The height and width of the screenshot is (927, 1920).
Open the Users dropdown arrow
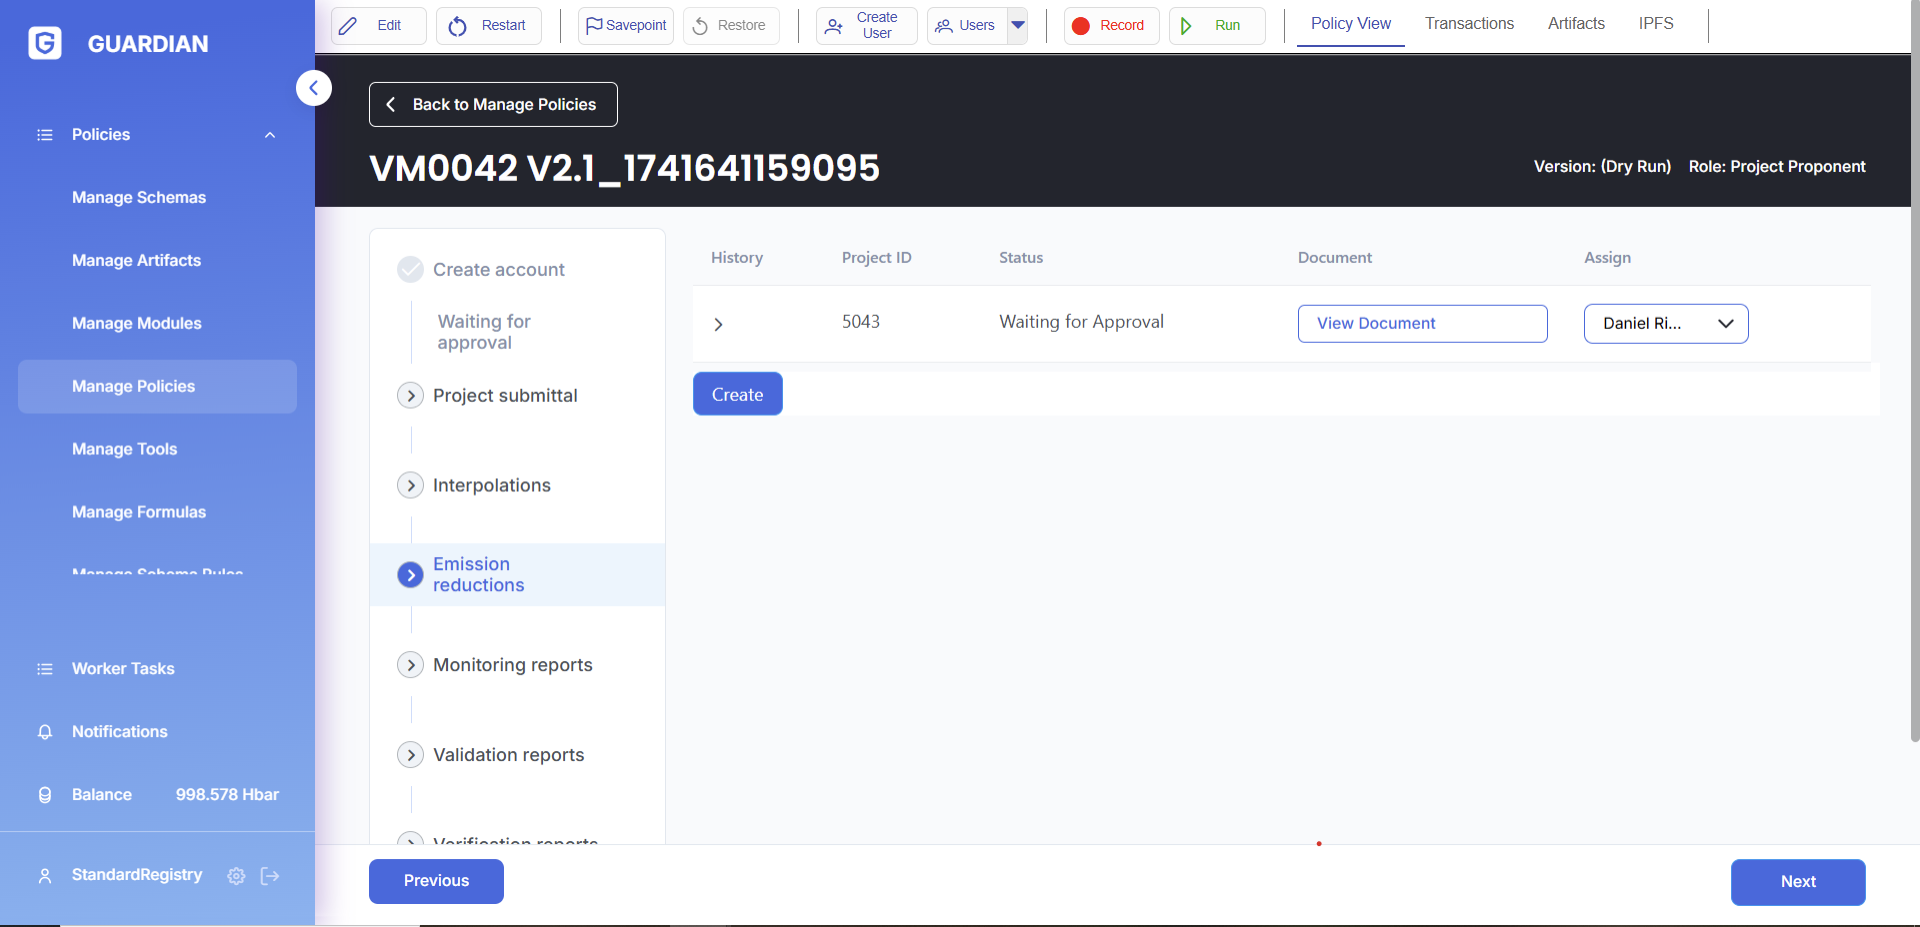1018,26
